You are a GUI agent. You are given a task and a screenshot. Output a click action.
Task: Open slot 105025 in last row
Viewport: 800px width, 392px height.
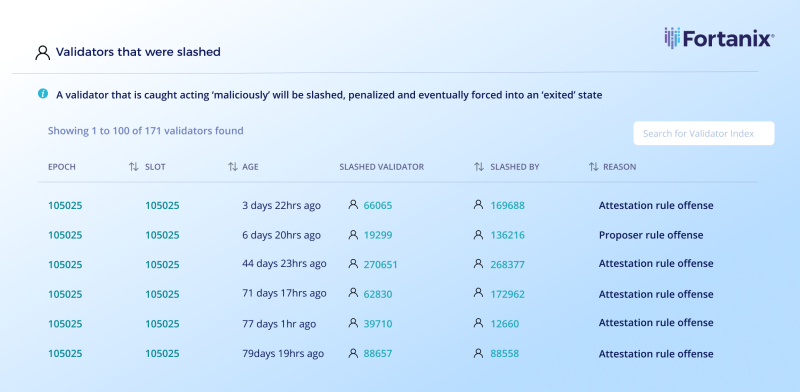(162, 354)
